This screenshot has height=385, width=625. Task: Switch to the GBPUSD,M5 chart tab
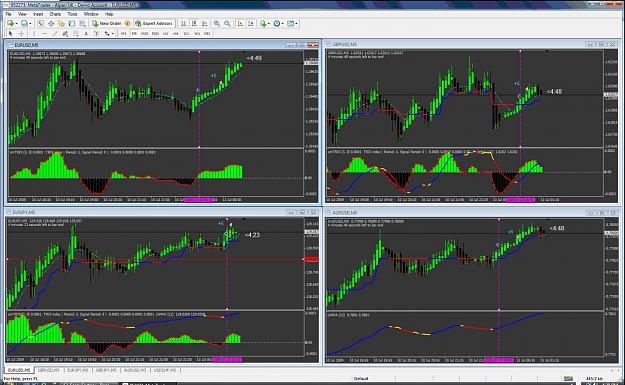point(49,370)
